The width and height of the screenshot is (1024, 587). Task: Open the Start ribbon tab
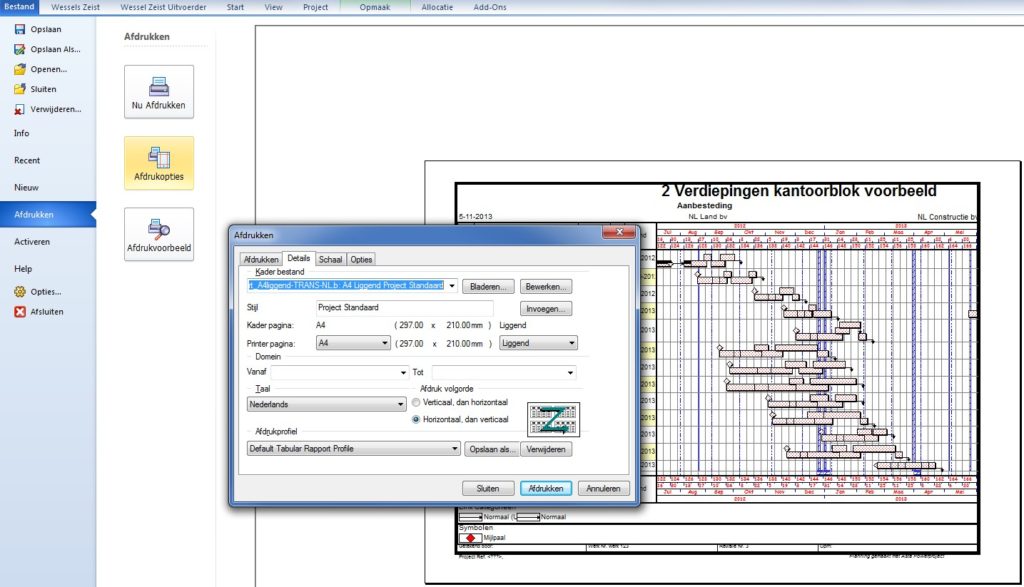coord(235,7)
